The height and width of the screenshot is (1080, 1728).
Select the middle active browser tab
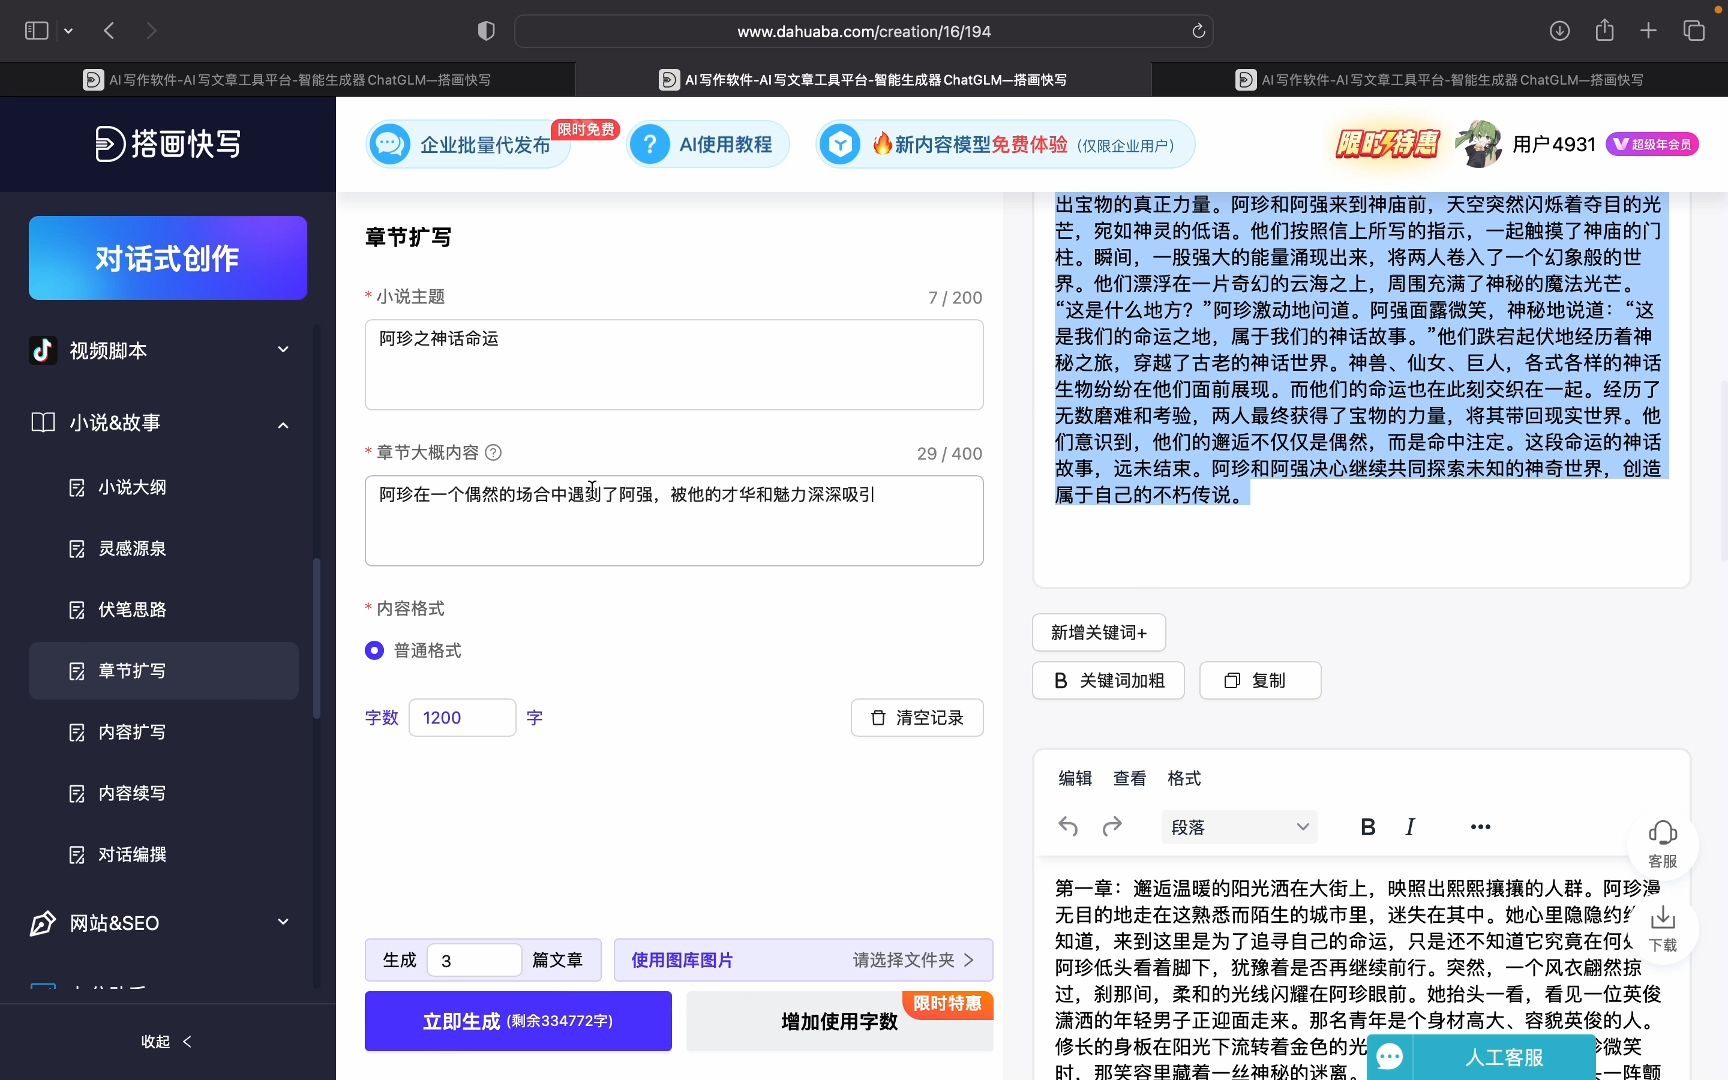click(x=863, y=79)
